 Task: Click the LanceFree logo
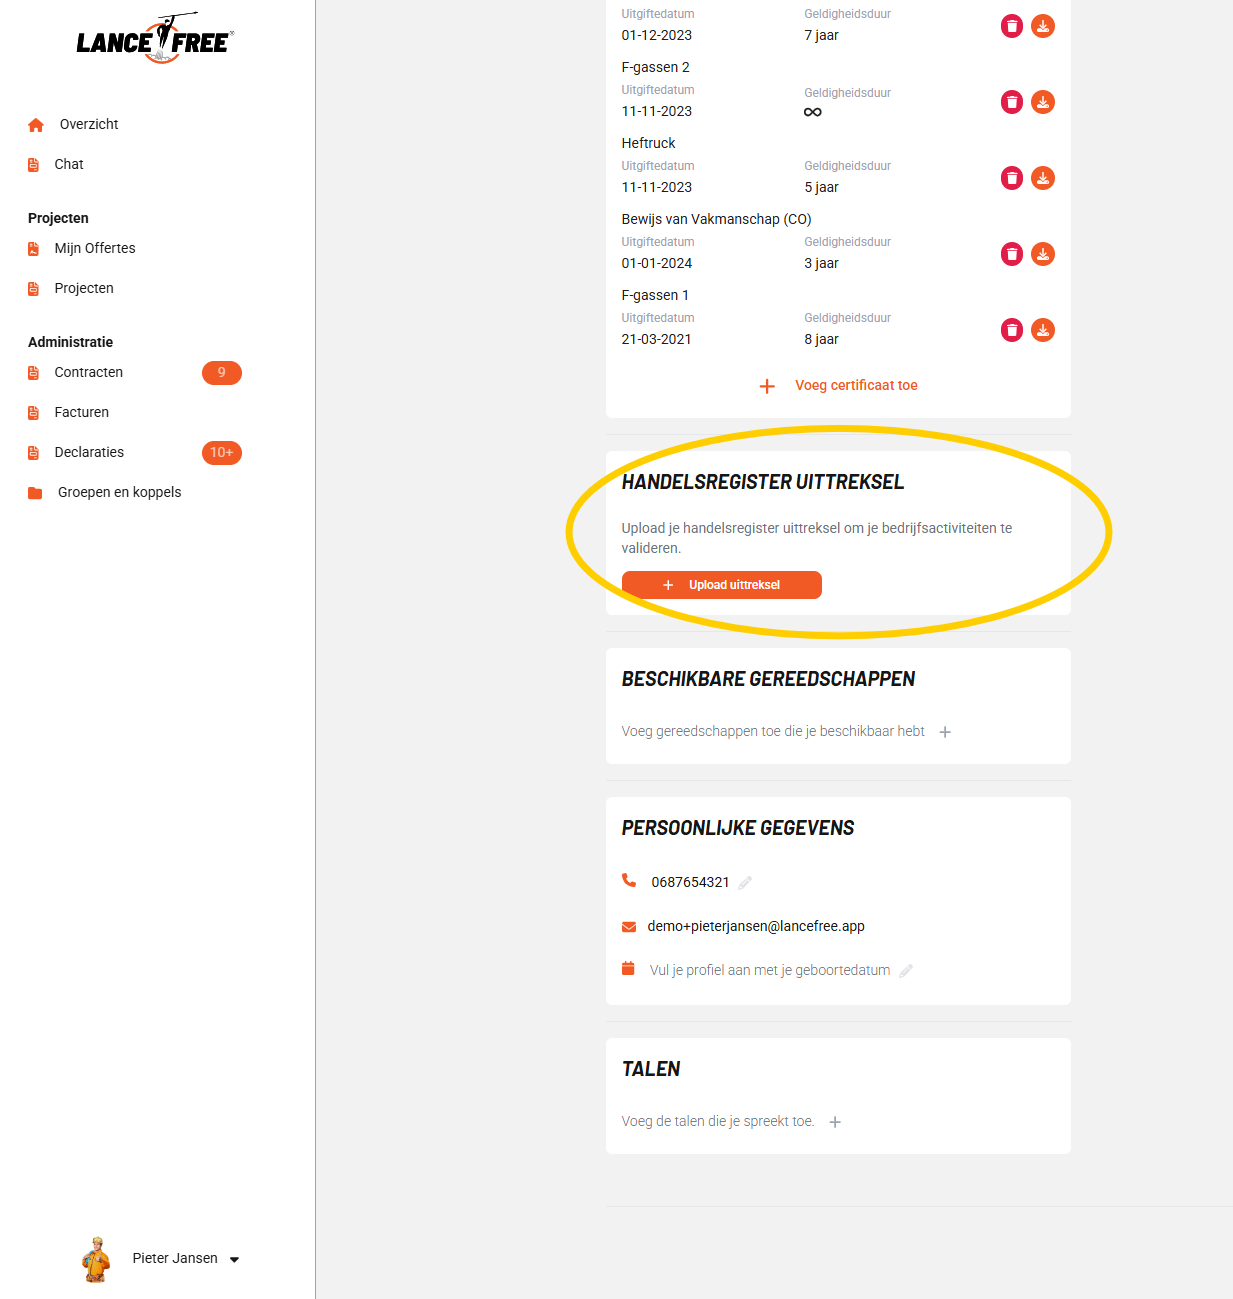155,40
